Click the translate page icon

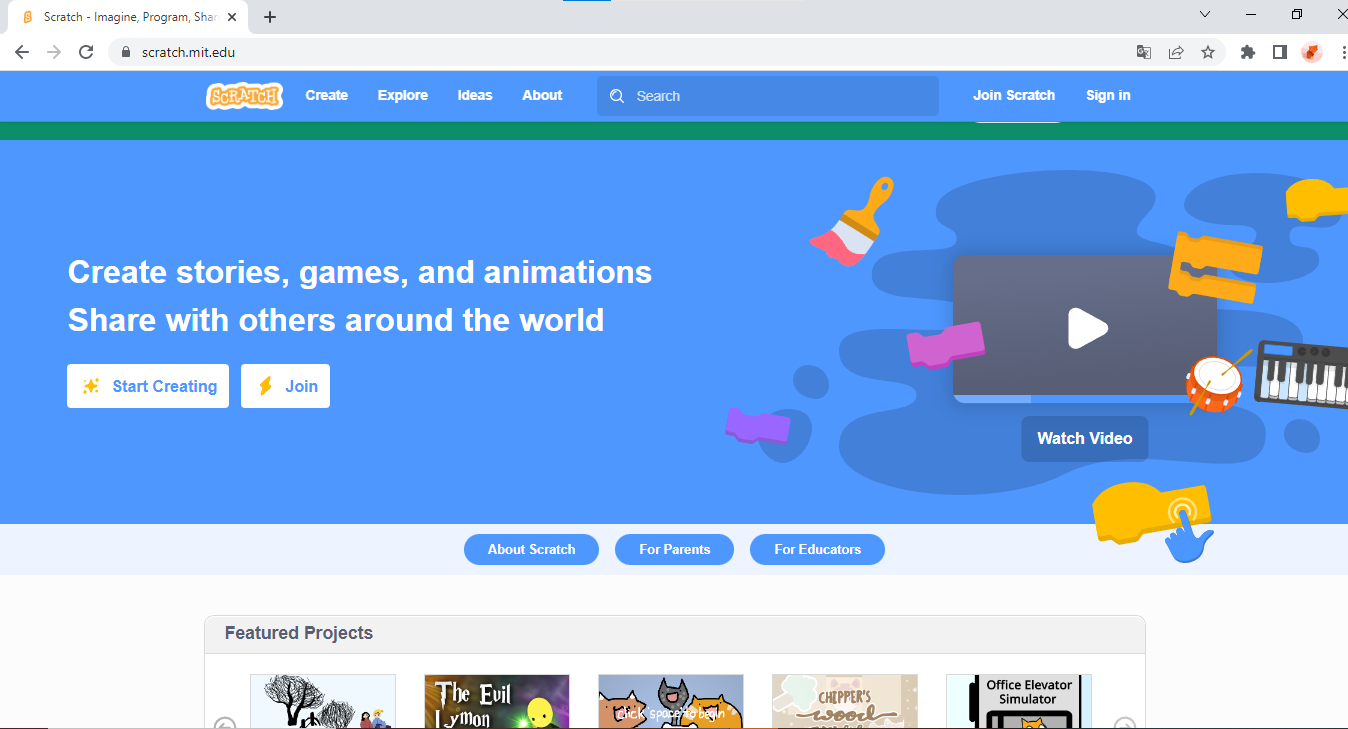pos(1144,52)
